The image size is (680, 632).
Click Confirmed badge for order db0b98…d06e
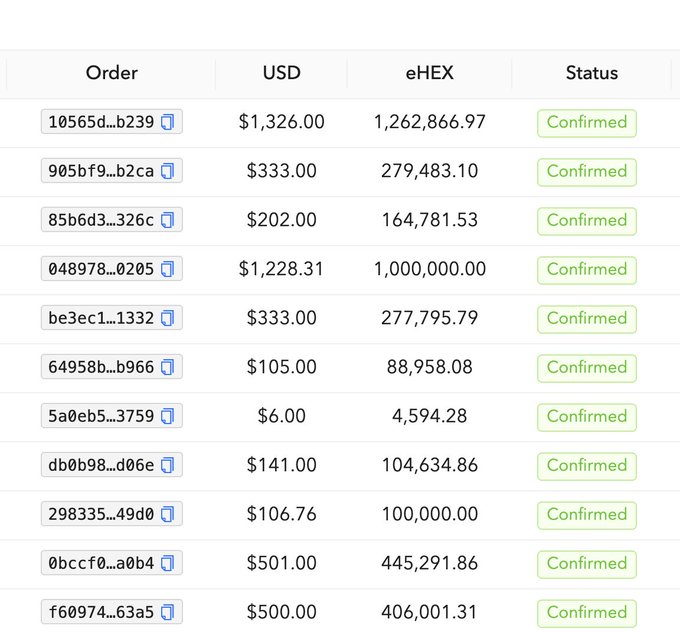[587, 466]
